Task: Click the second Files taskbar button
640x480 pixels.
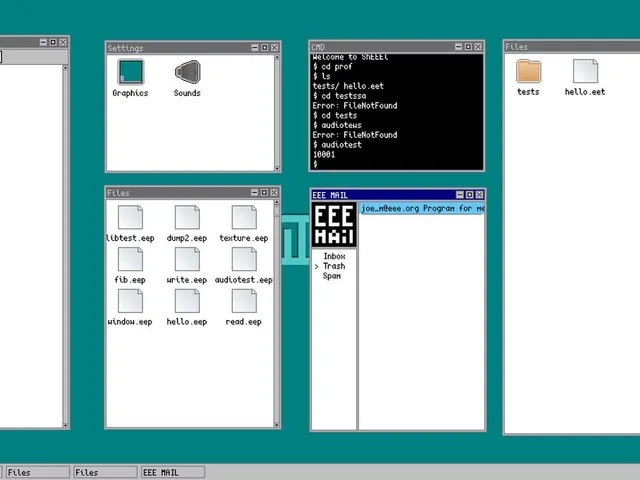Action: pos(105,472)
